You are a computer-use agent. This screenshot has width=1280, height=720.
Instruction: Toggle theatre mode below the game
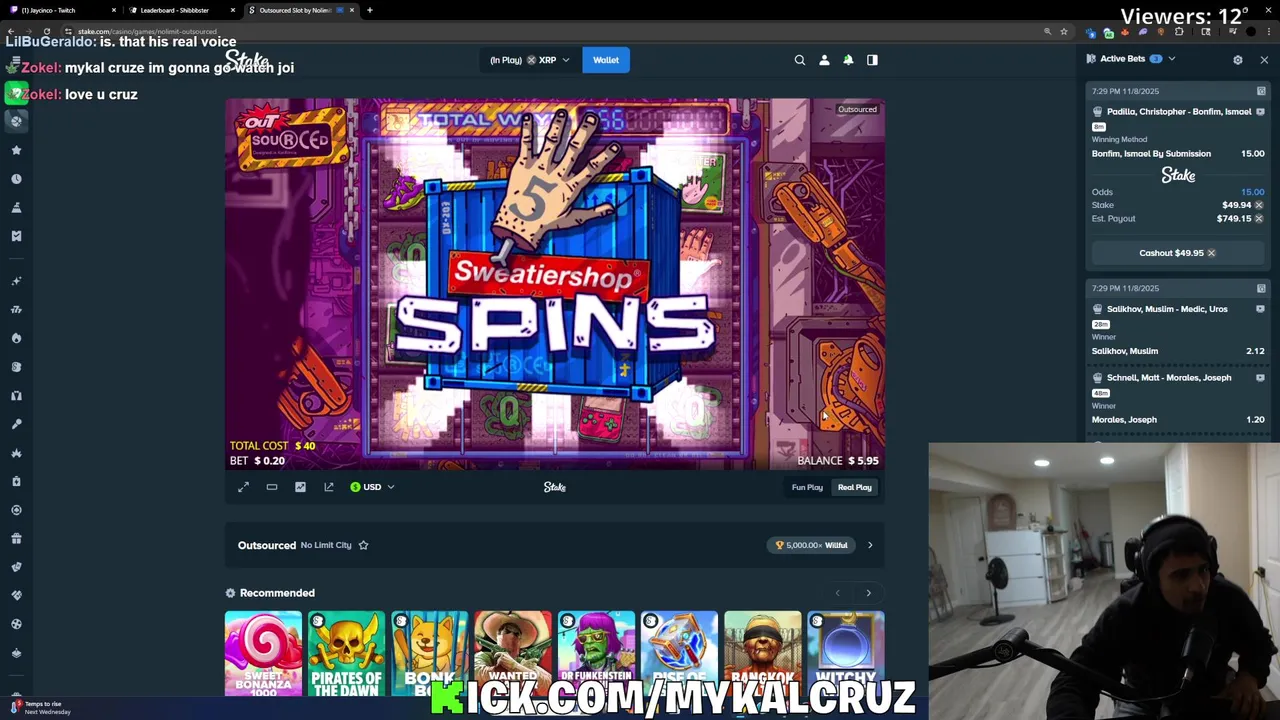coord(272,487)
